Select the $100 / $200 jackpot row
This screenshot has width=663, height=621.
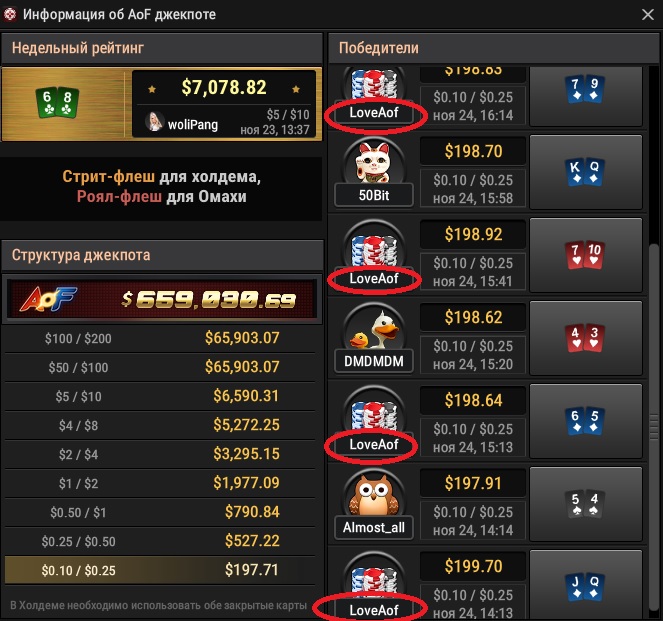click(x=160, y=338)
